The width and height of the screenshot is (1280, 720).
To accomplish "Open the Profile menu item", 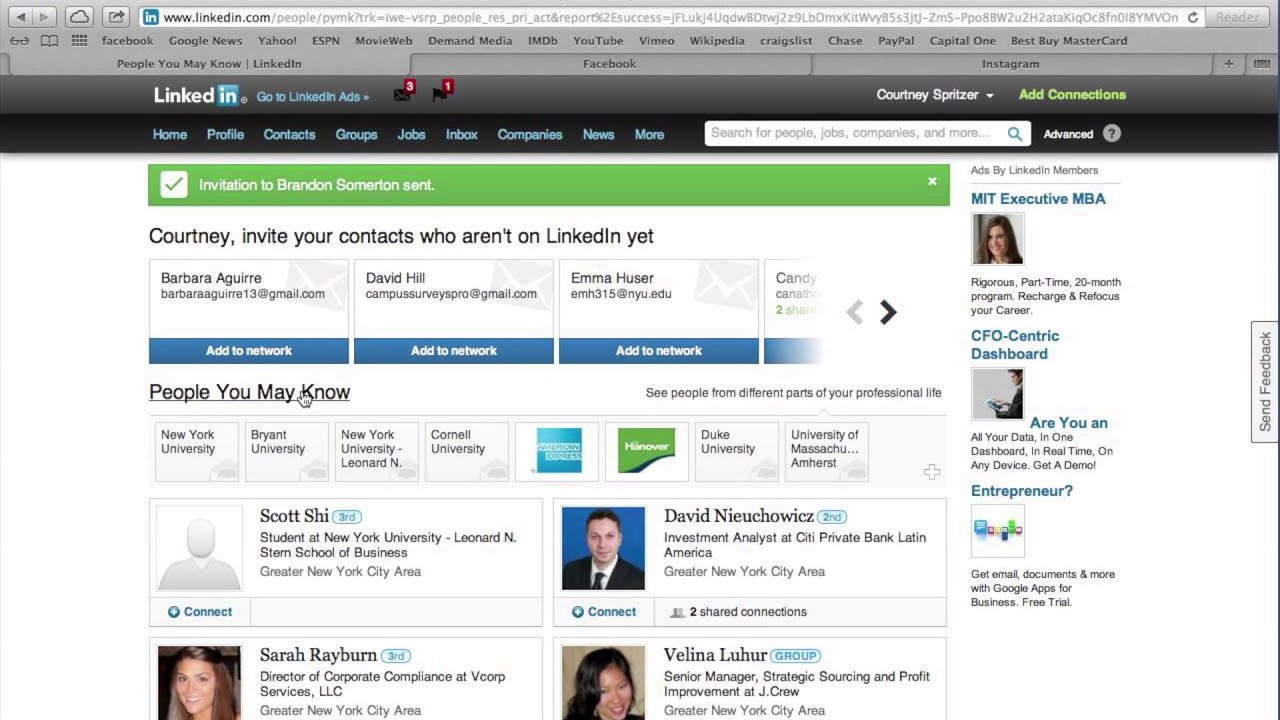I will 225,134.
